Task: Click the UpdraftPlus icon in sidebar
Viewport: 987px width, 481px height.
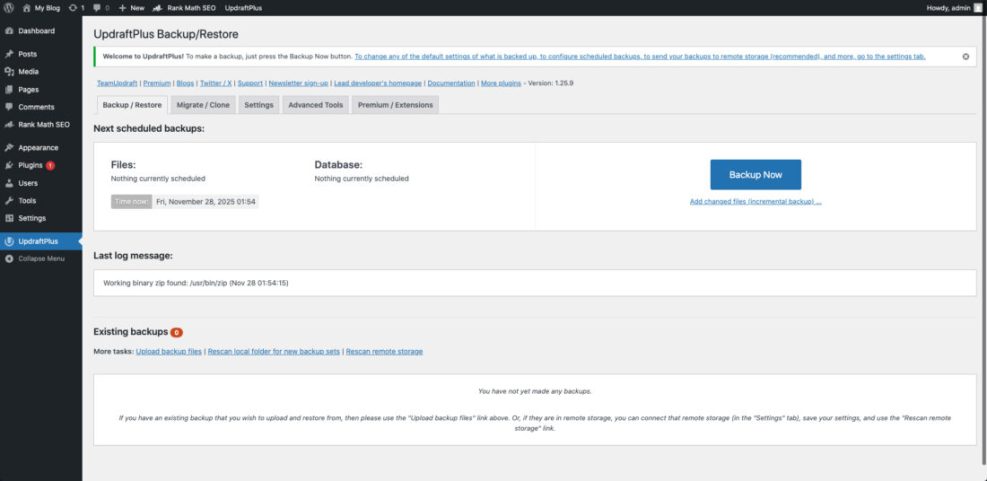Action: 9,241
